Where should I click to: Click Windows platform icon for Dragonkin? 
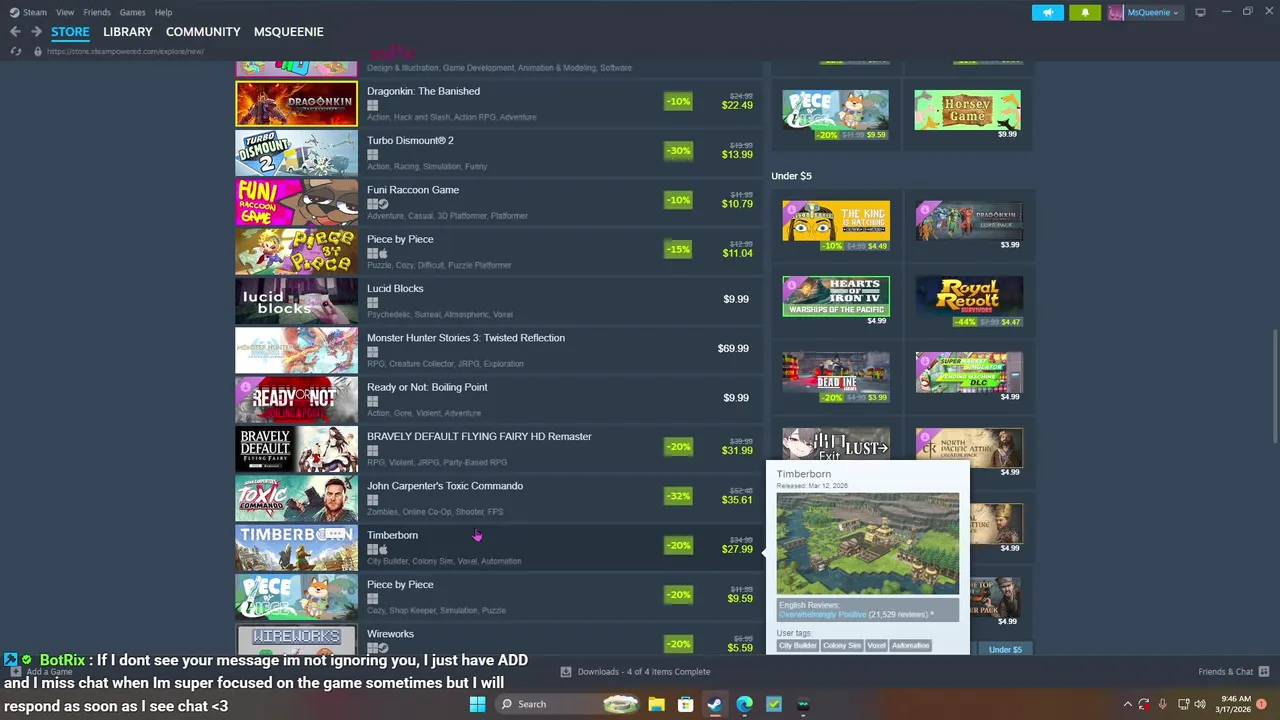click(x=372, y=105)
